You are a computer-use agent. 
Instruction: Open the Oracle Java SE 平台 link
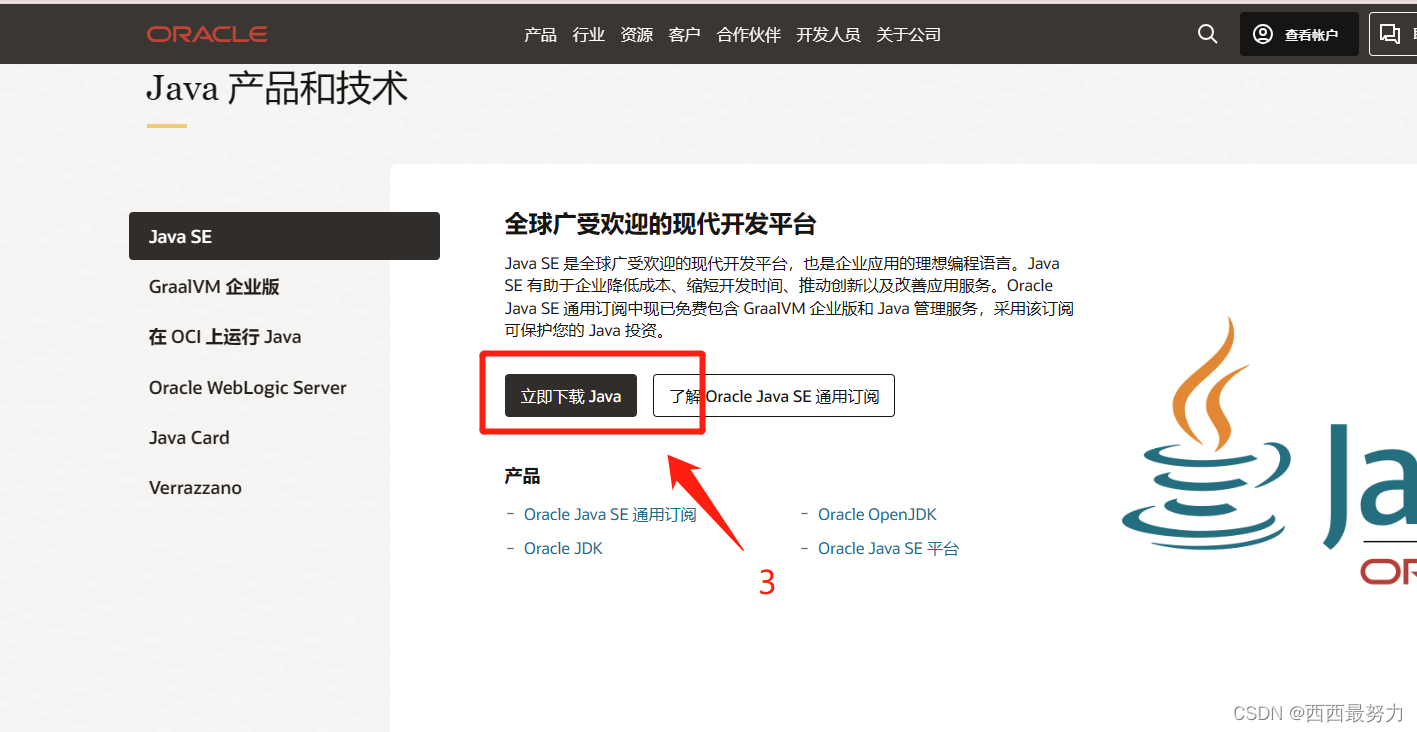[x=888, y=548]
